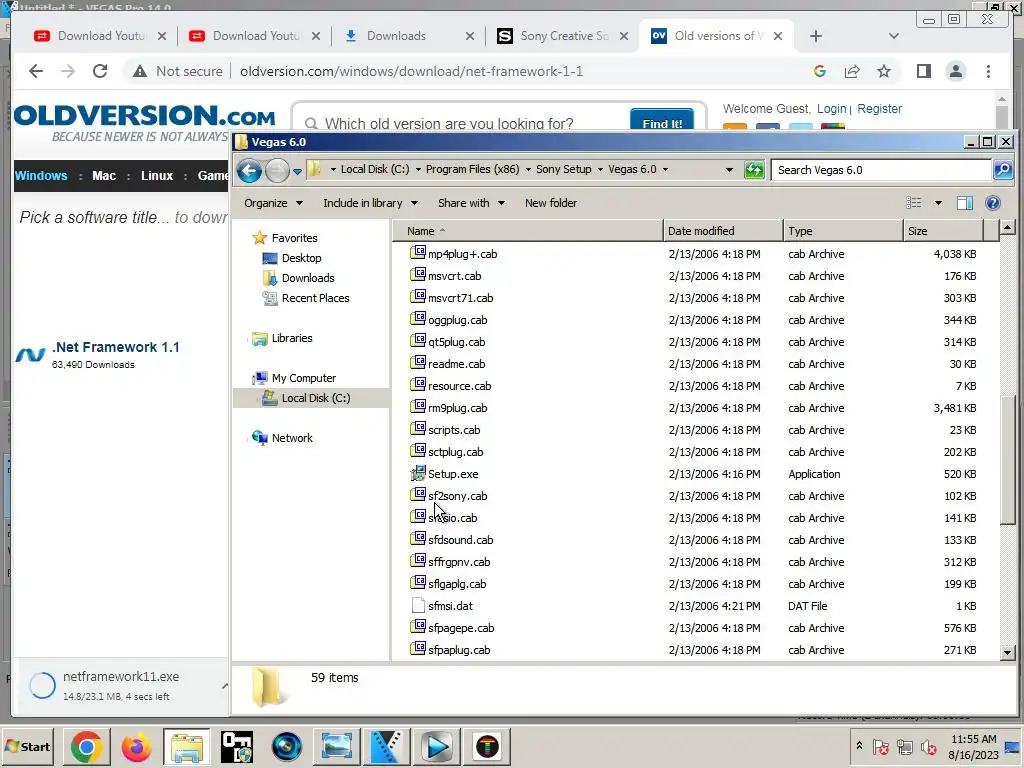Select the Windows category on OldVersion
Image resolution: width=1024 pixels, height=768 pixels.
(41, 176)
